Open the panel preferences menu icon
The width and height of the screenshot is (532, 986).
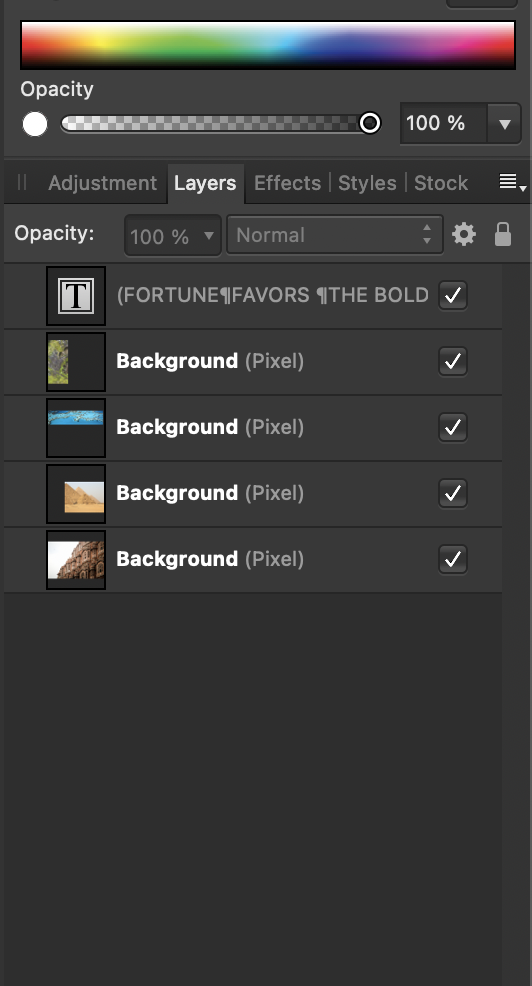point(512,182)
